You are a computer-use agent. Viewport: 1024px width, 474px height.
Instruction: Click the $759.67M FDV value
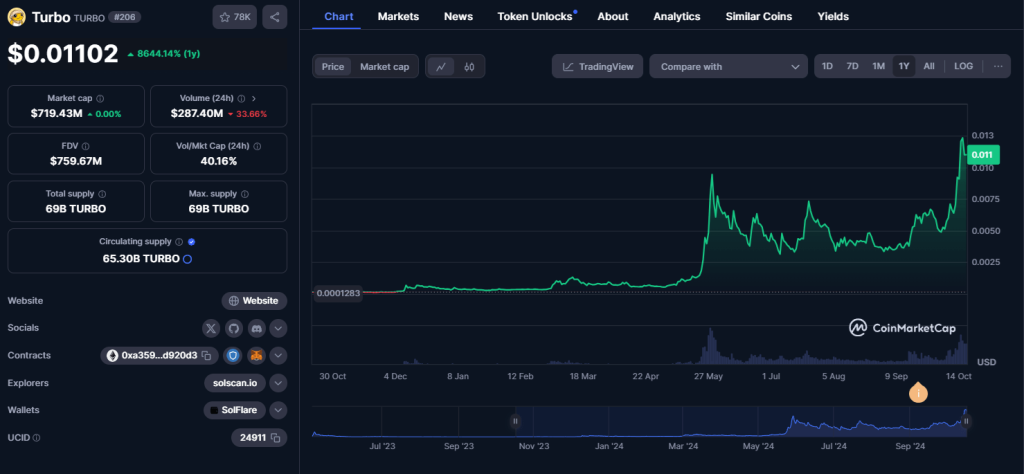76,161
